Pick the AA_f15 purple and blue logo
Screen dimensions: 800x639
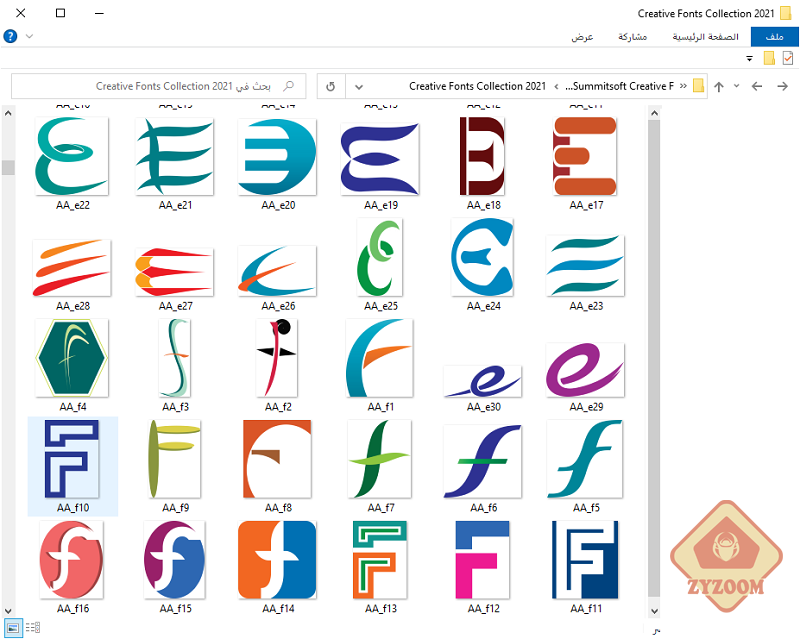(174, 560)
